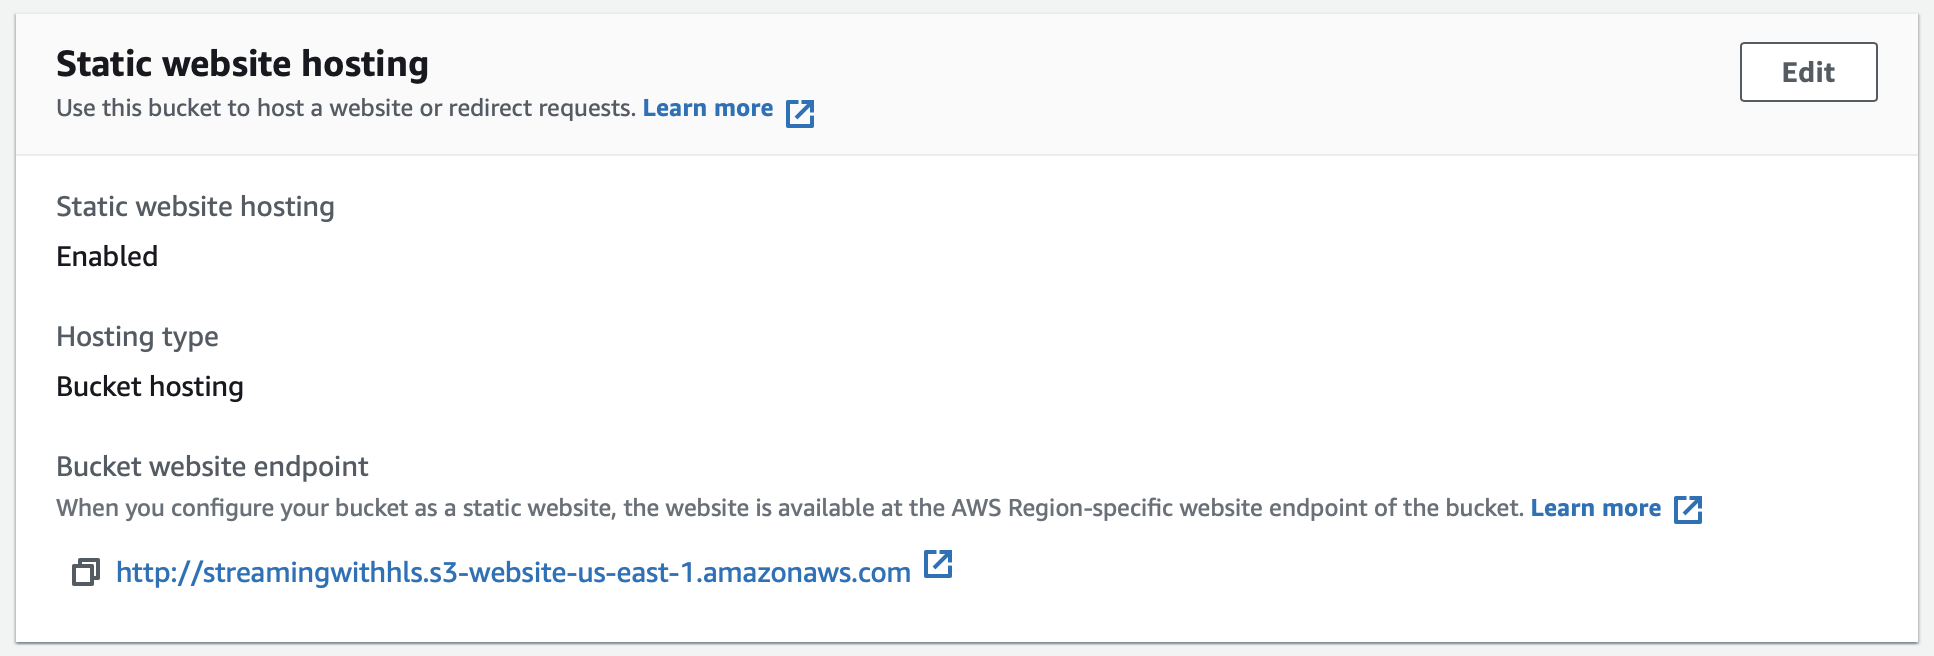Click the Bucket website endpoint label
Screen dimensions: 1934x656
point(212,467)
